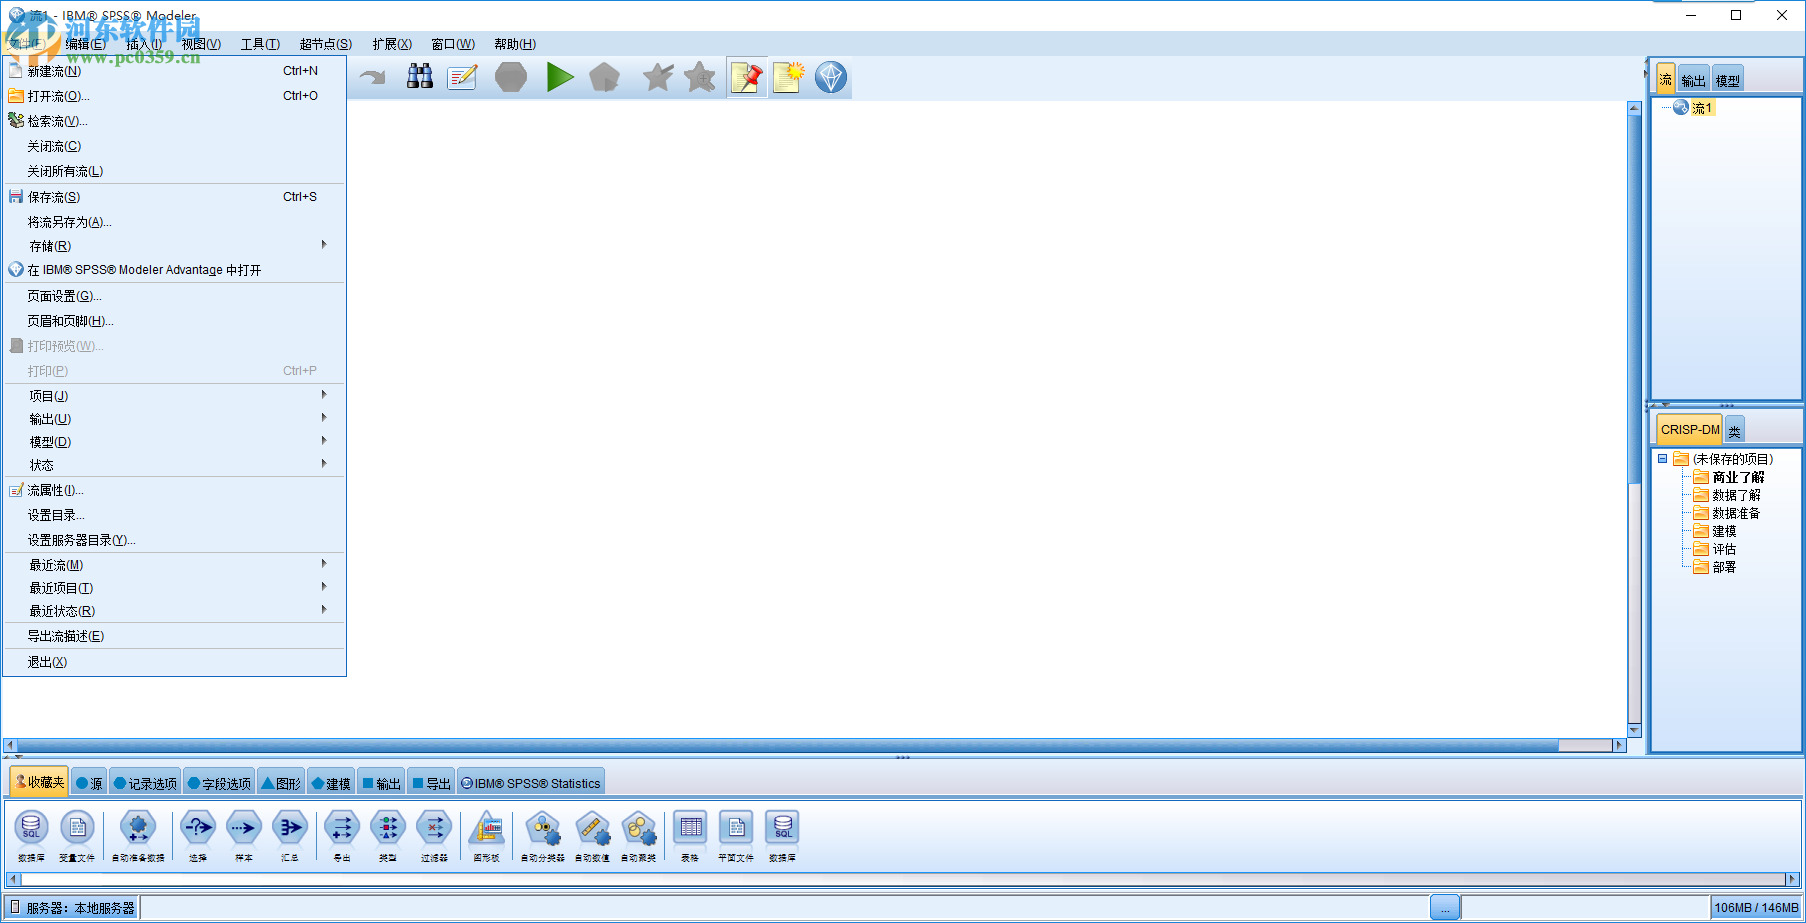Run the stream with the green play icon
The image size is (1806, 923).
pyautogui.click(x=560, y=77)
